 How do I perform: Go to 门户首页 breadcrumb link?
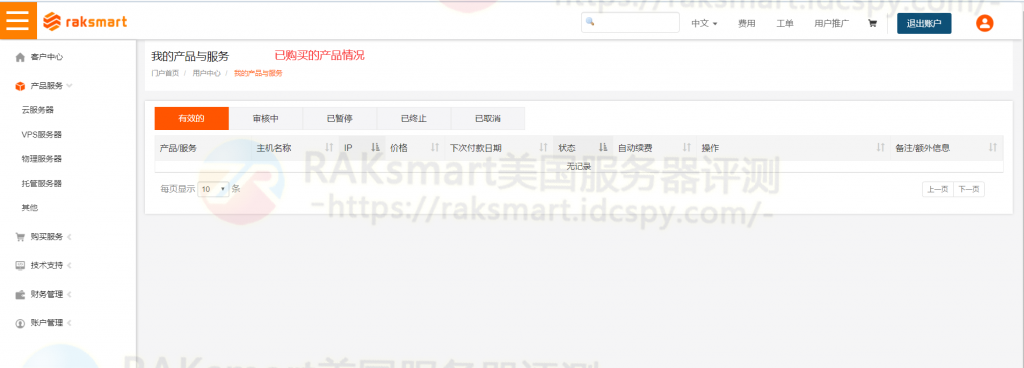tap(165, 73)
